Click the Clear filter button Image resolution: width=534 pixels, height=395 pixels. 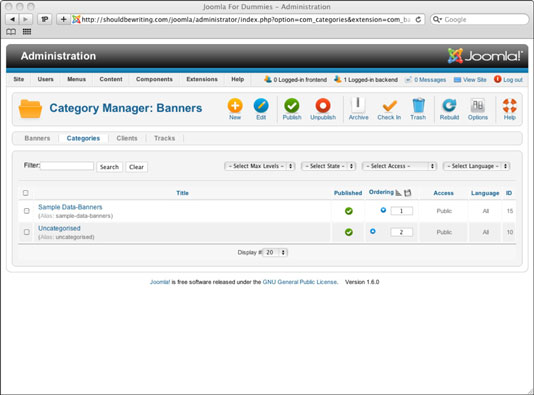click(x=136, y=167)
